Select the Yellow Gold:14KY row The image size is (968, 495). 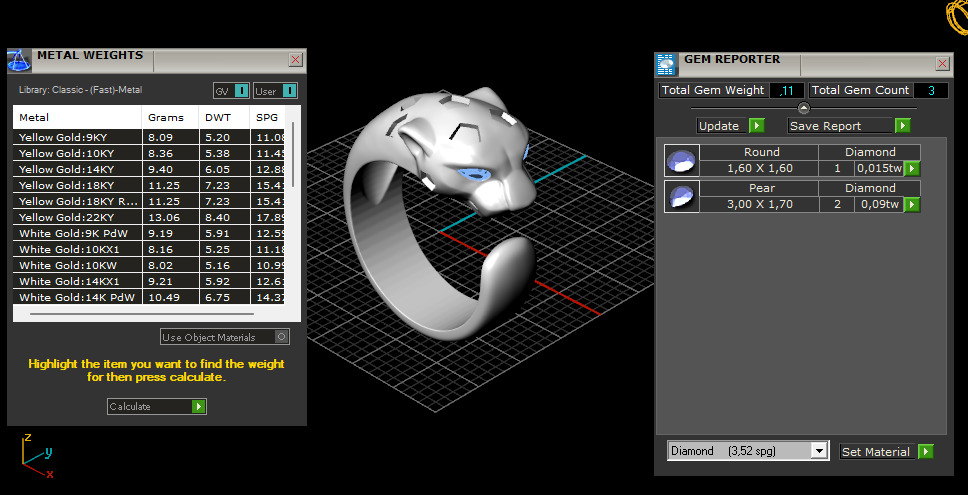tap(149, 169)
